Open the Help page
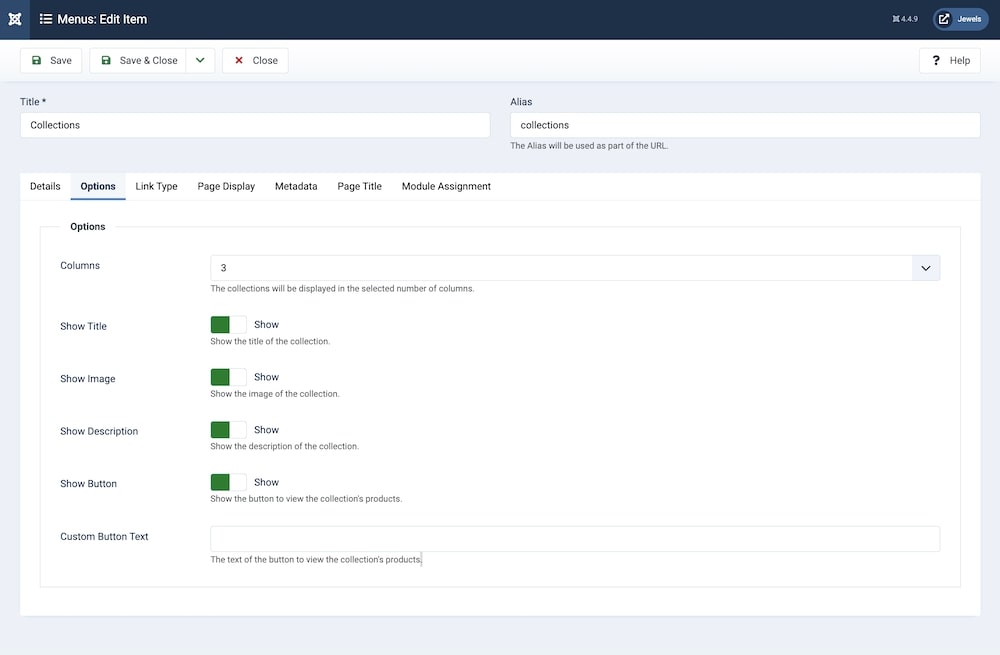This screenshot has width=1000, height=655. pyautogui.click(x=949, y=60)
